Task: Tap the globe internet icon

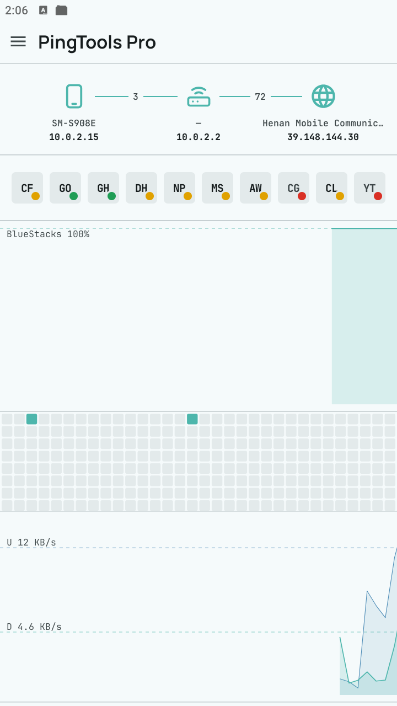Action: click(323, 96)
